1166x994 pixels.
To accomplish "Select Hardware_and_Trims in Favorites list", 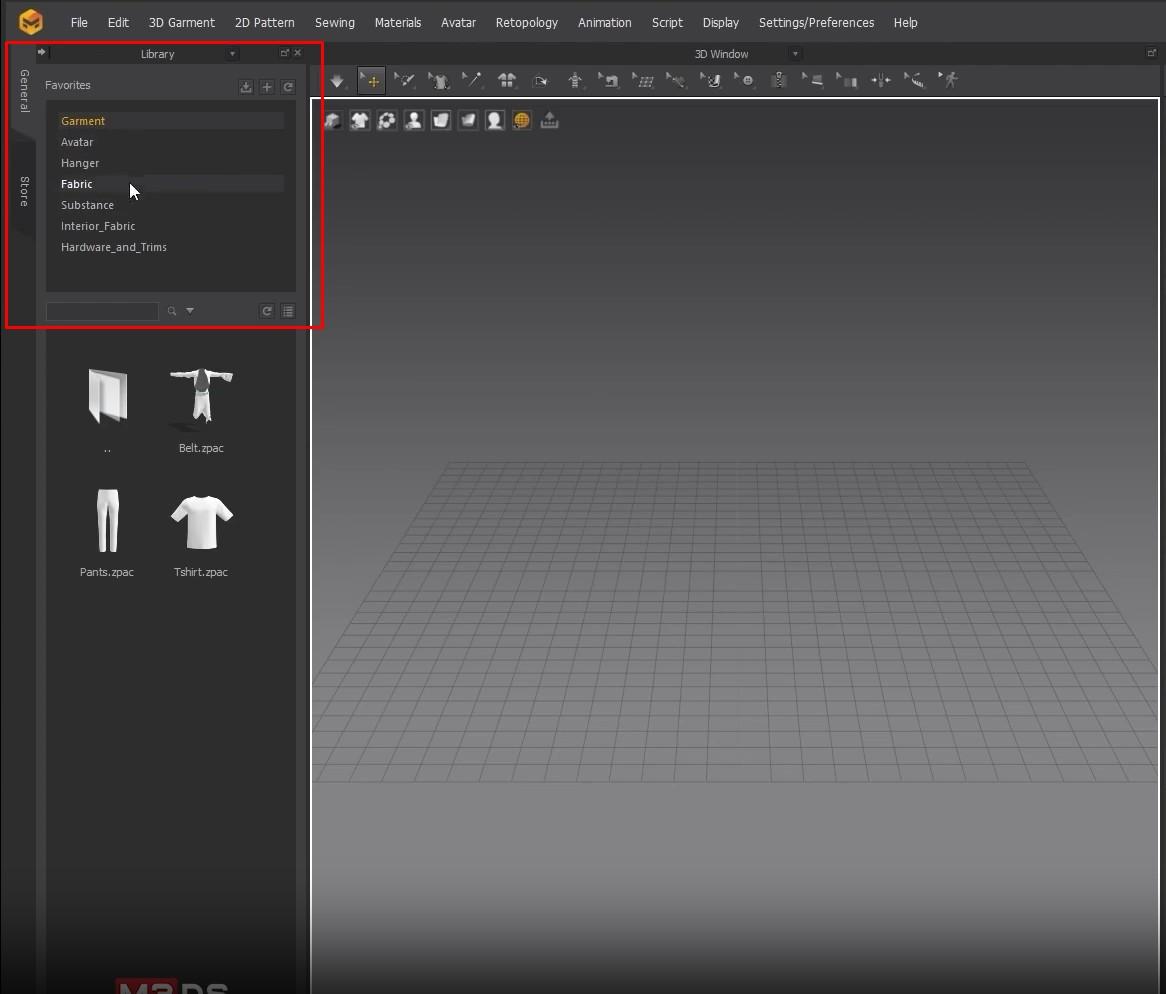I will pos(171,247).
